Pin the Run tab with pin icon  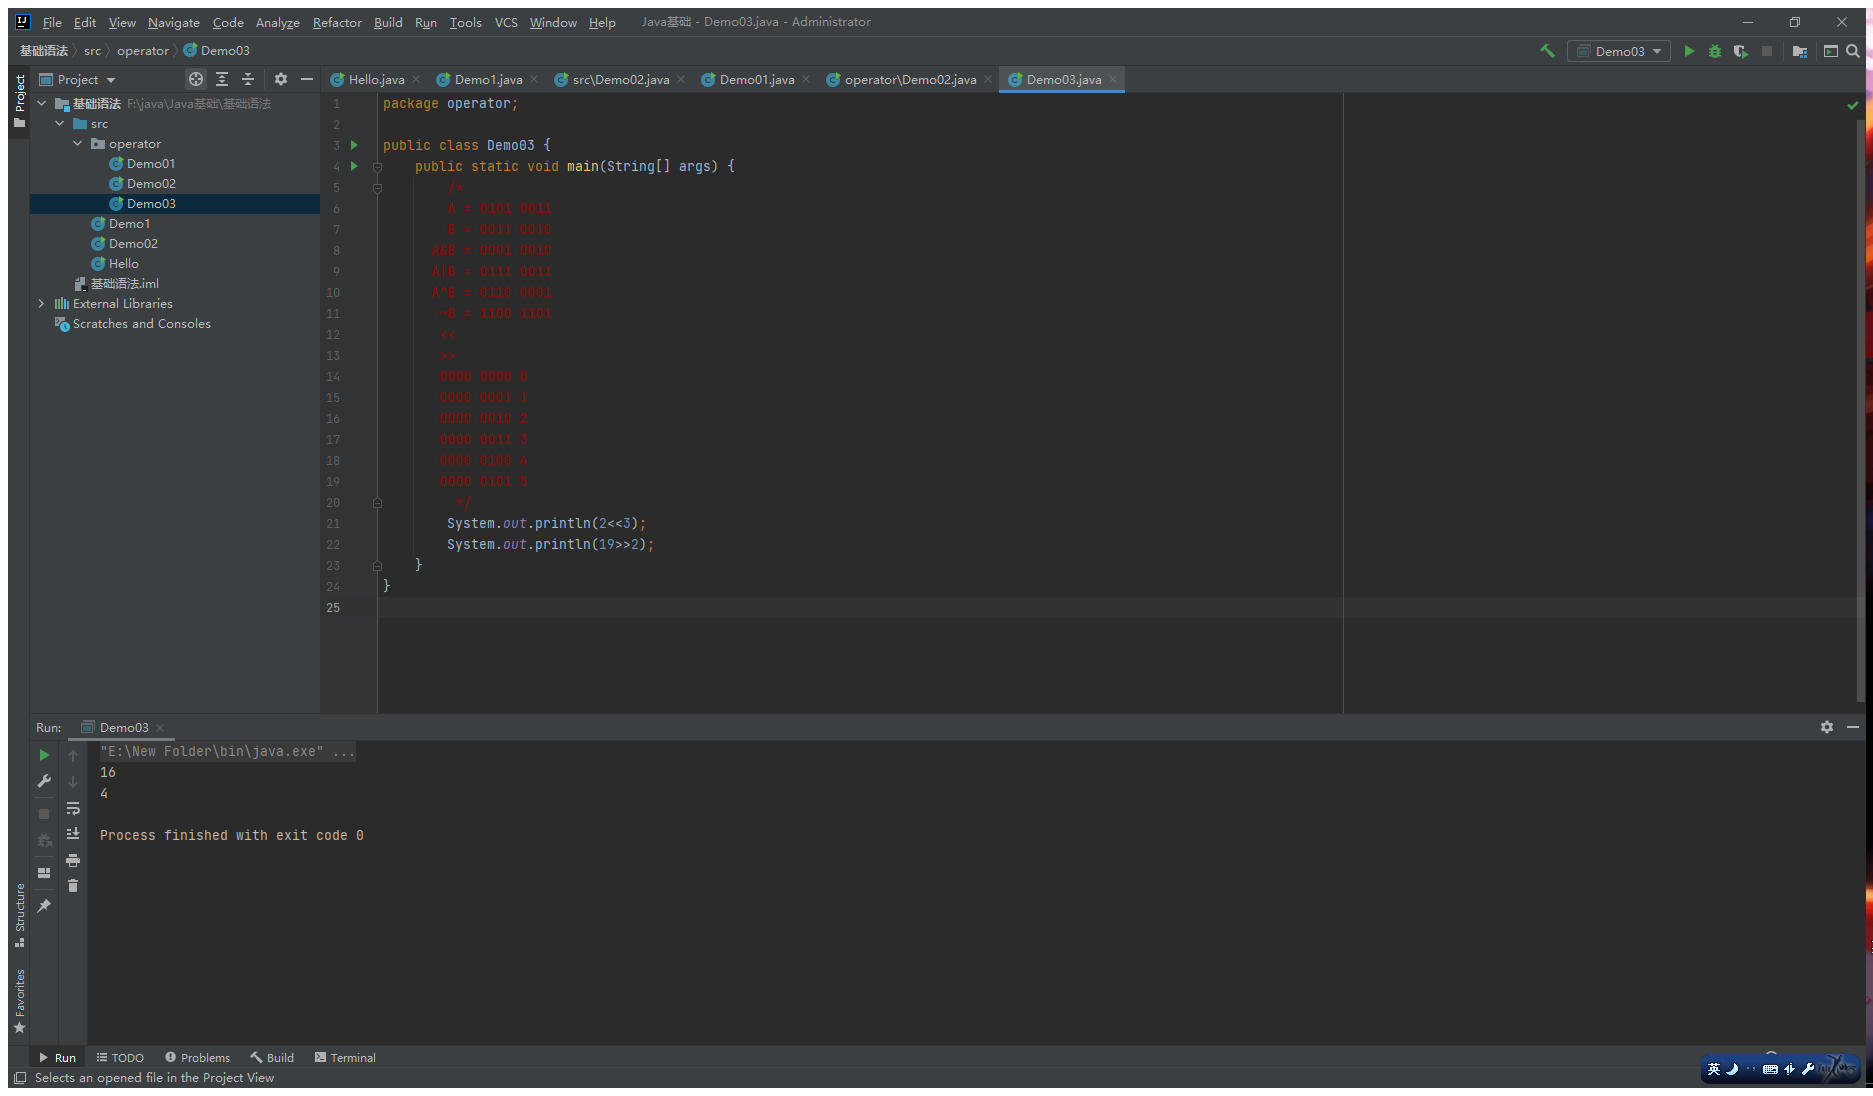[x=44, y=906]
